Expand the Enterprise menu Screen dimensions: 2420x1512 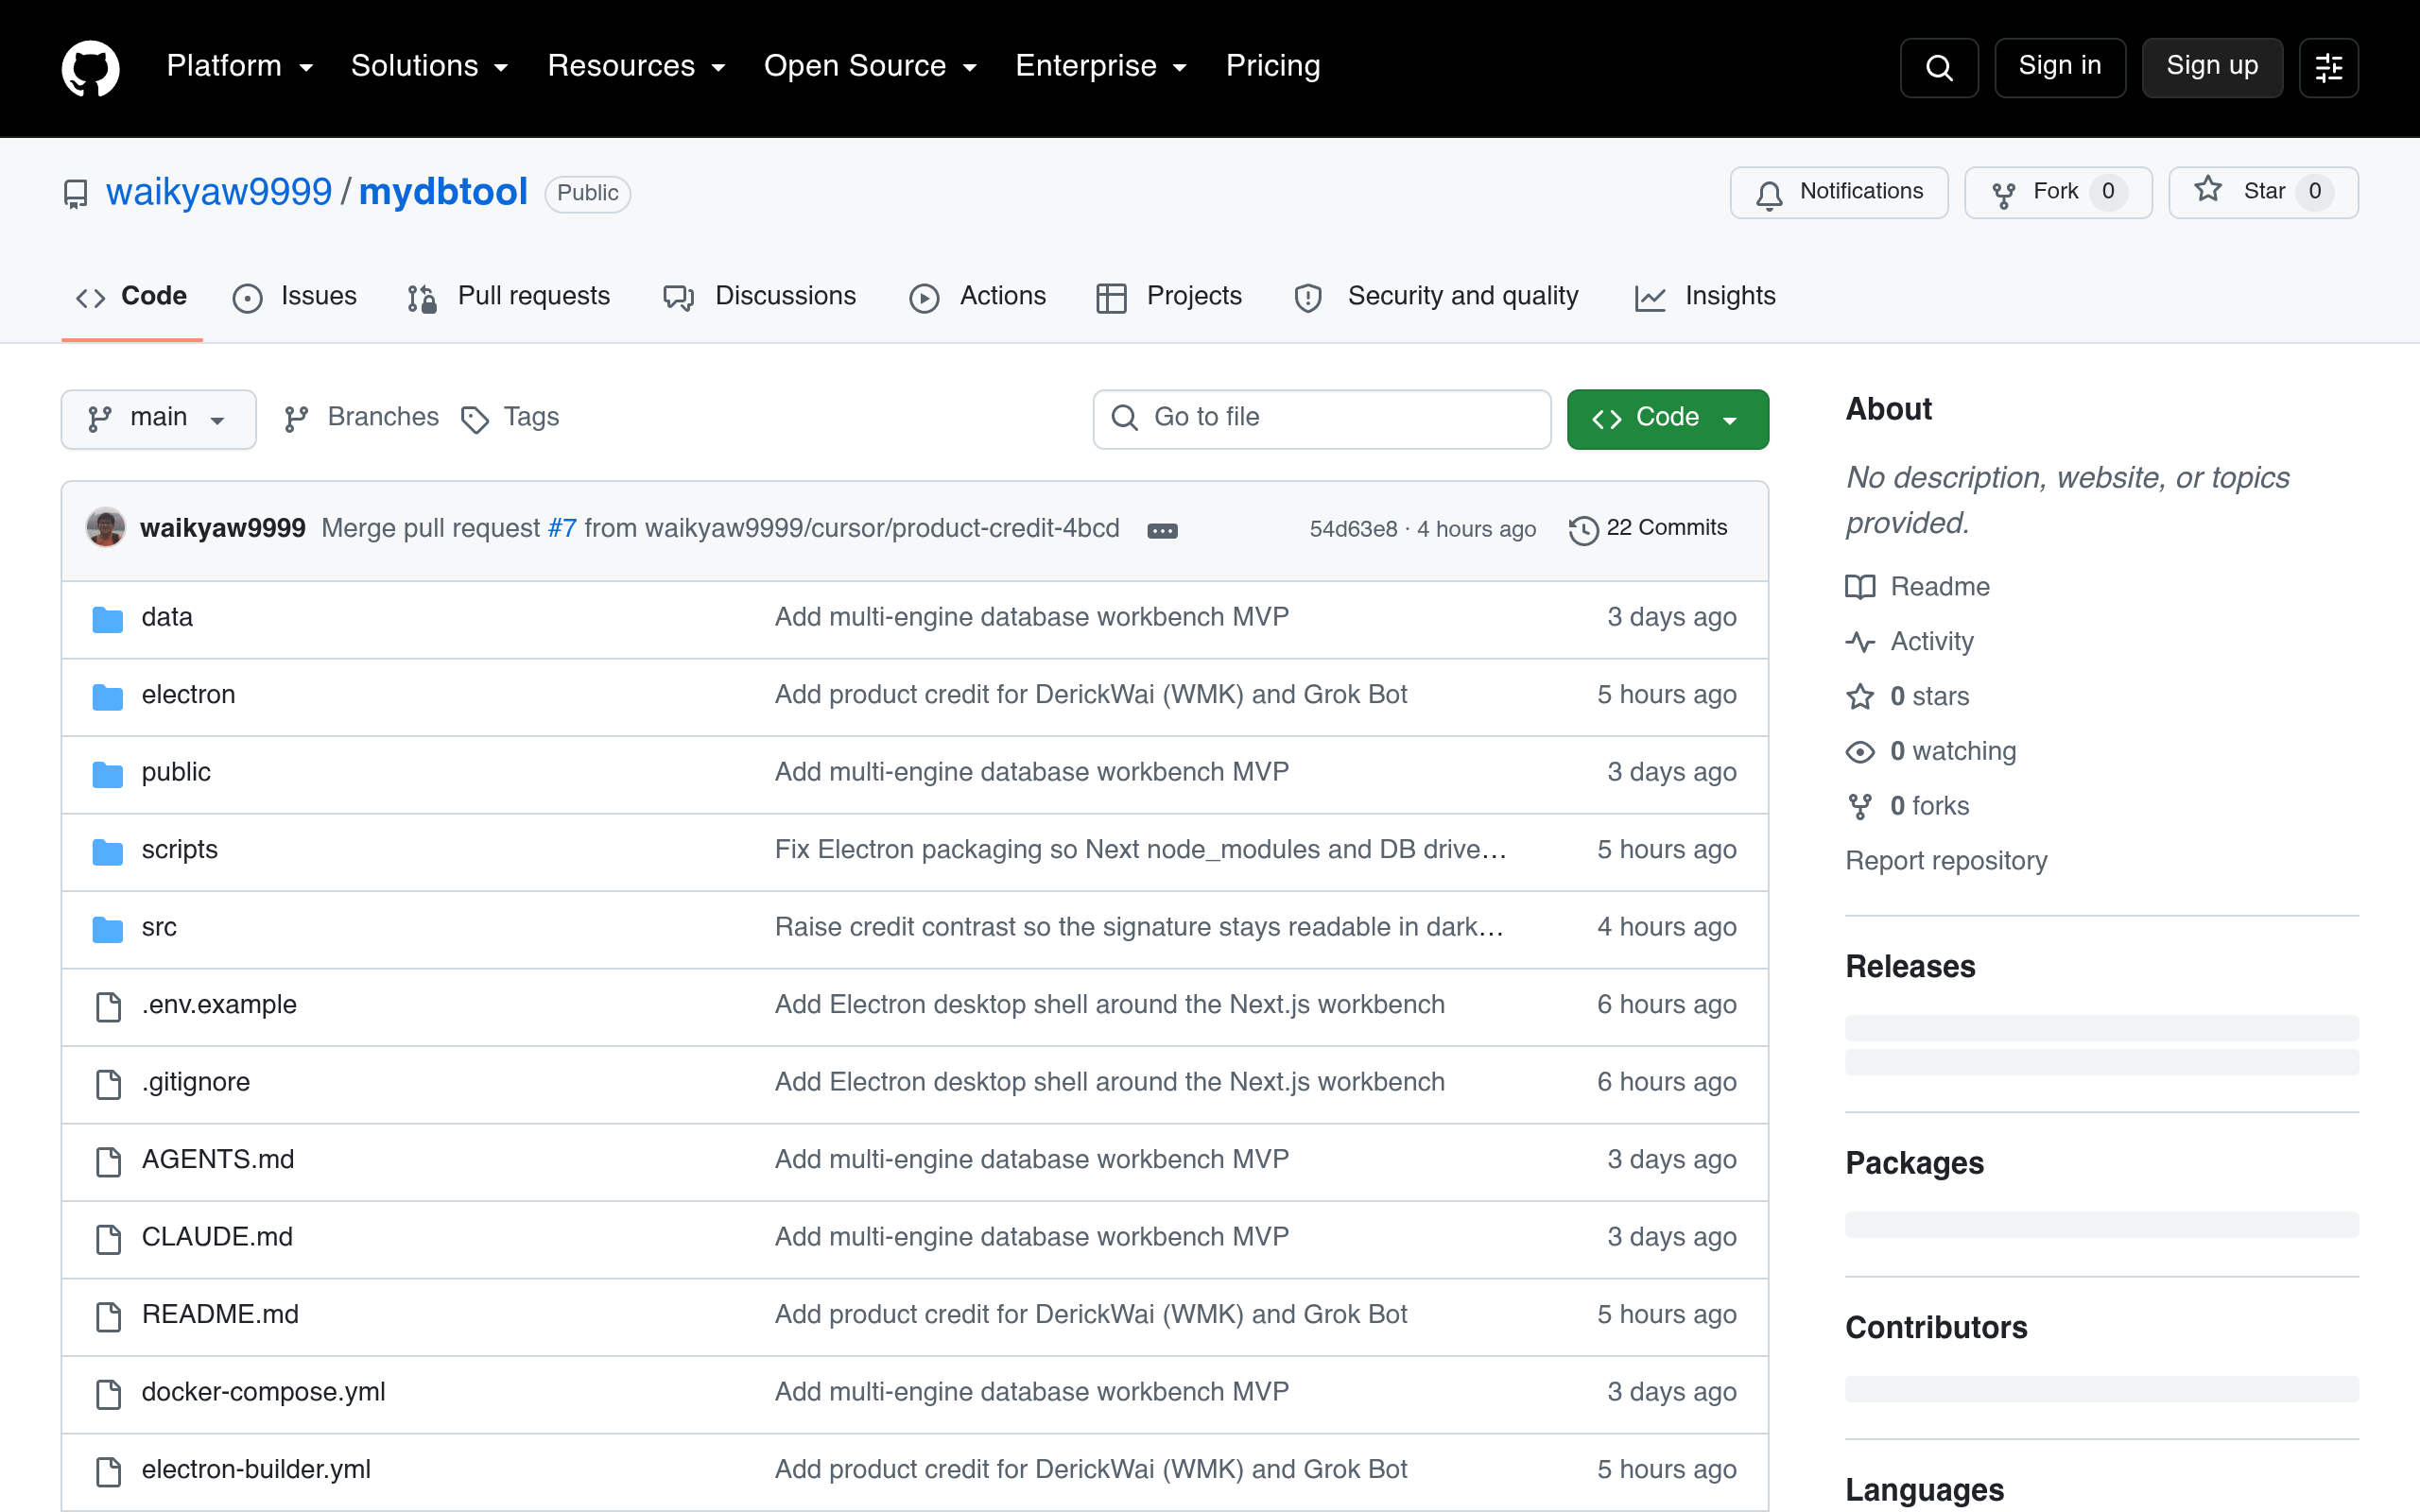click(x=1101, y=66)
